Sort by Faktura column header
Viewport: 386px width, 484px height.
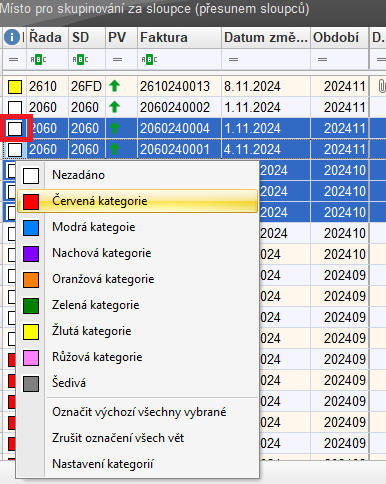[179, 37]
